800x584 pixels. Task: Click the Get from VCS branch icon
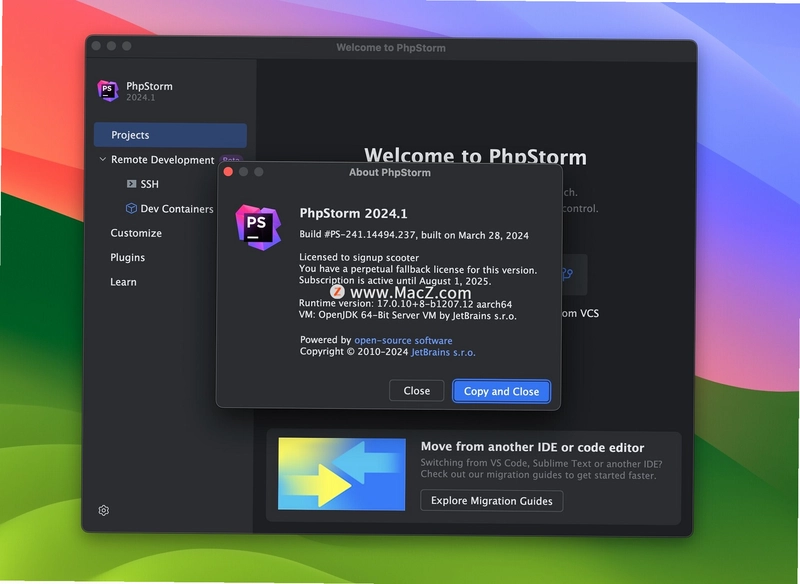point(566,274)
